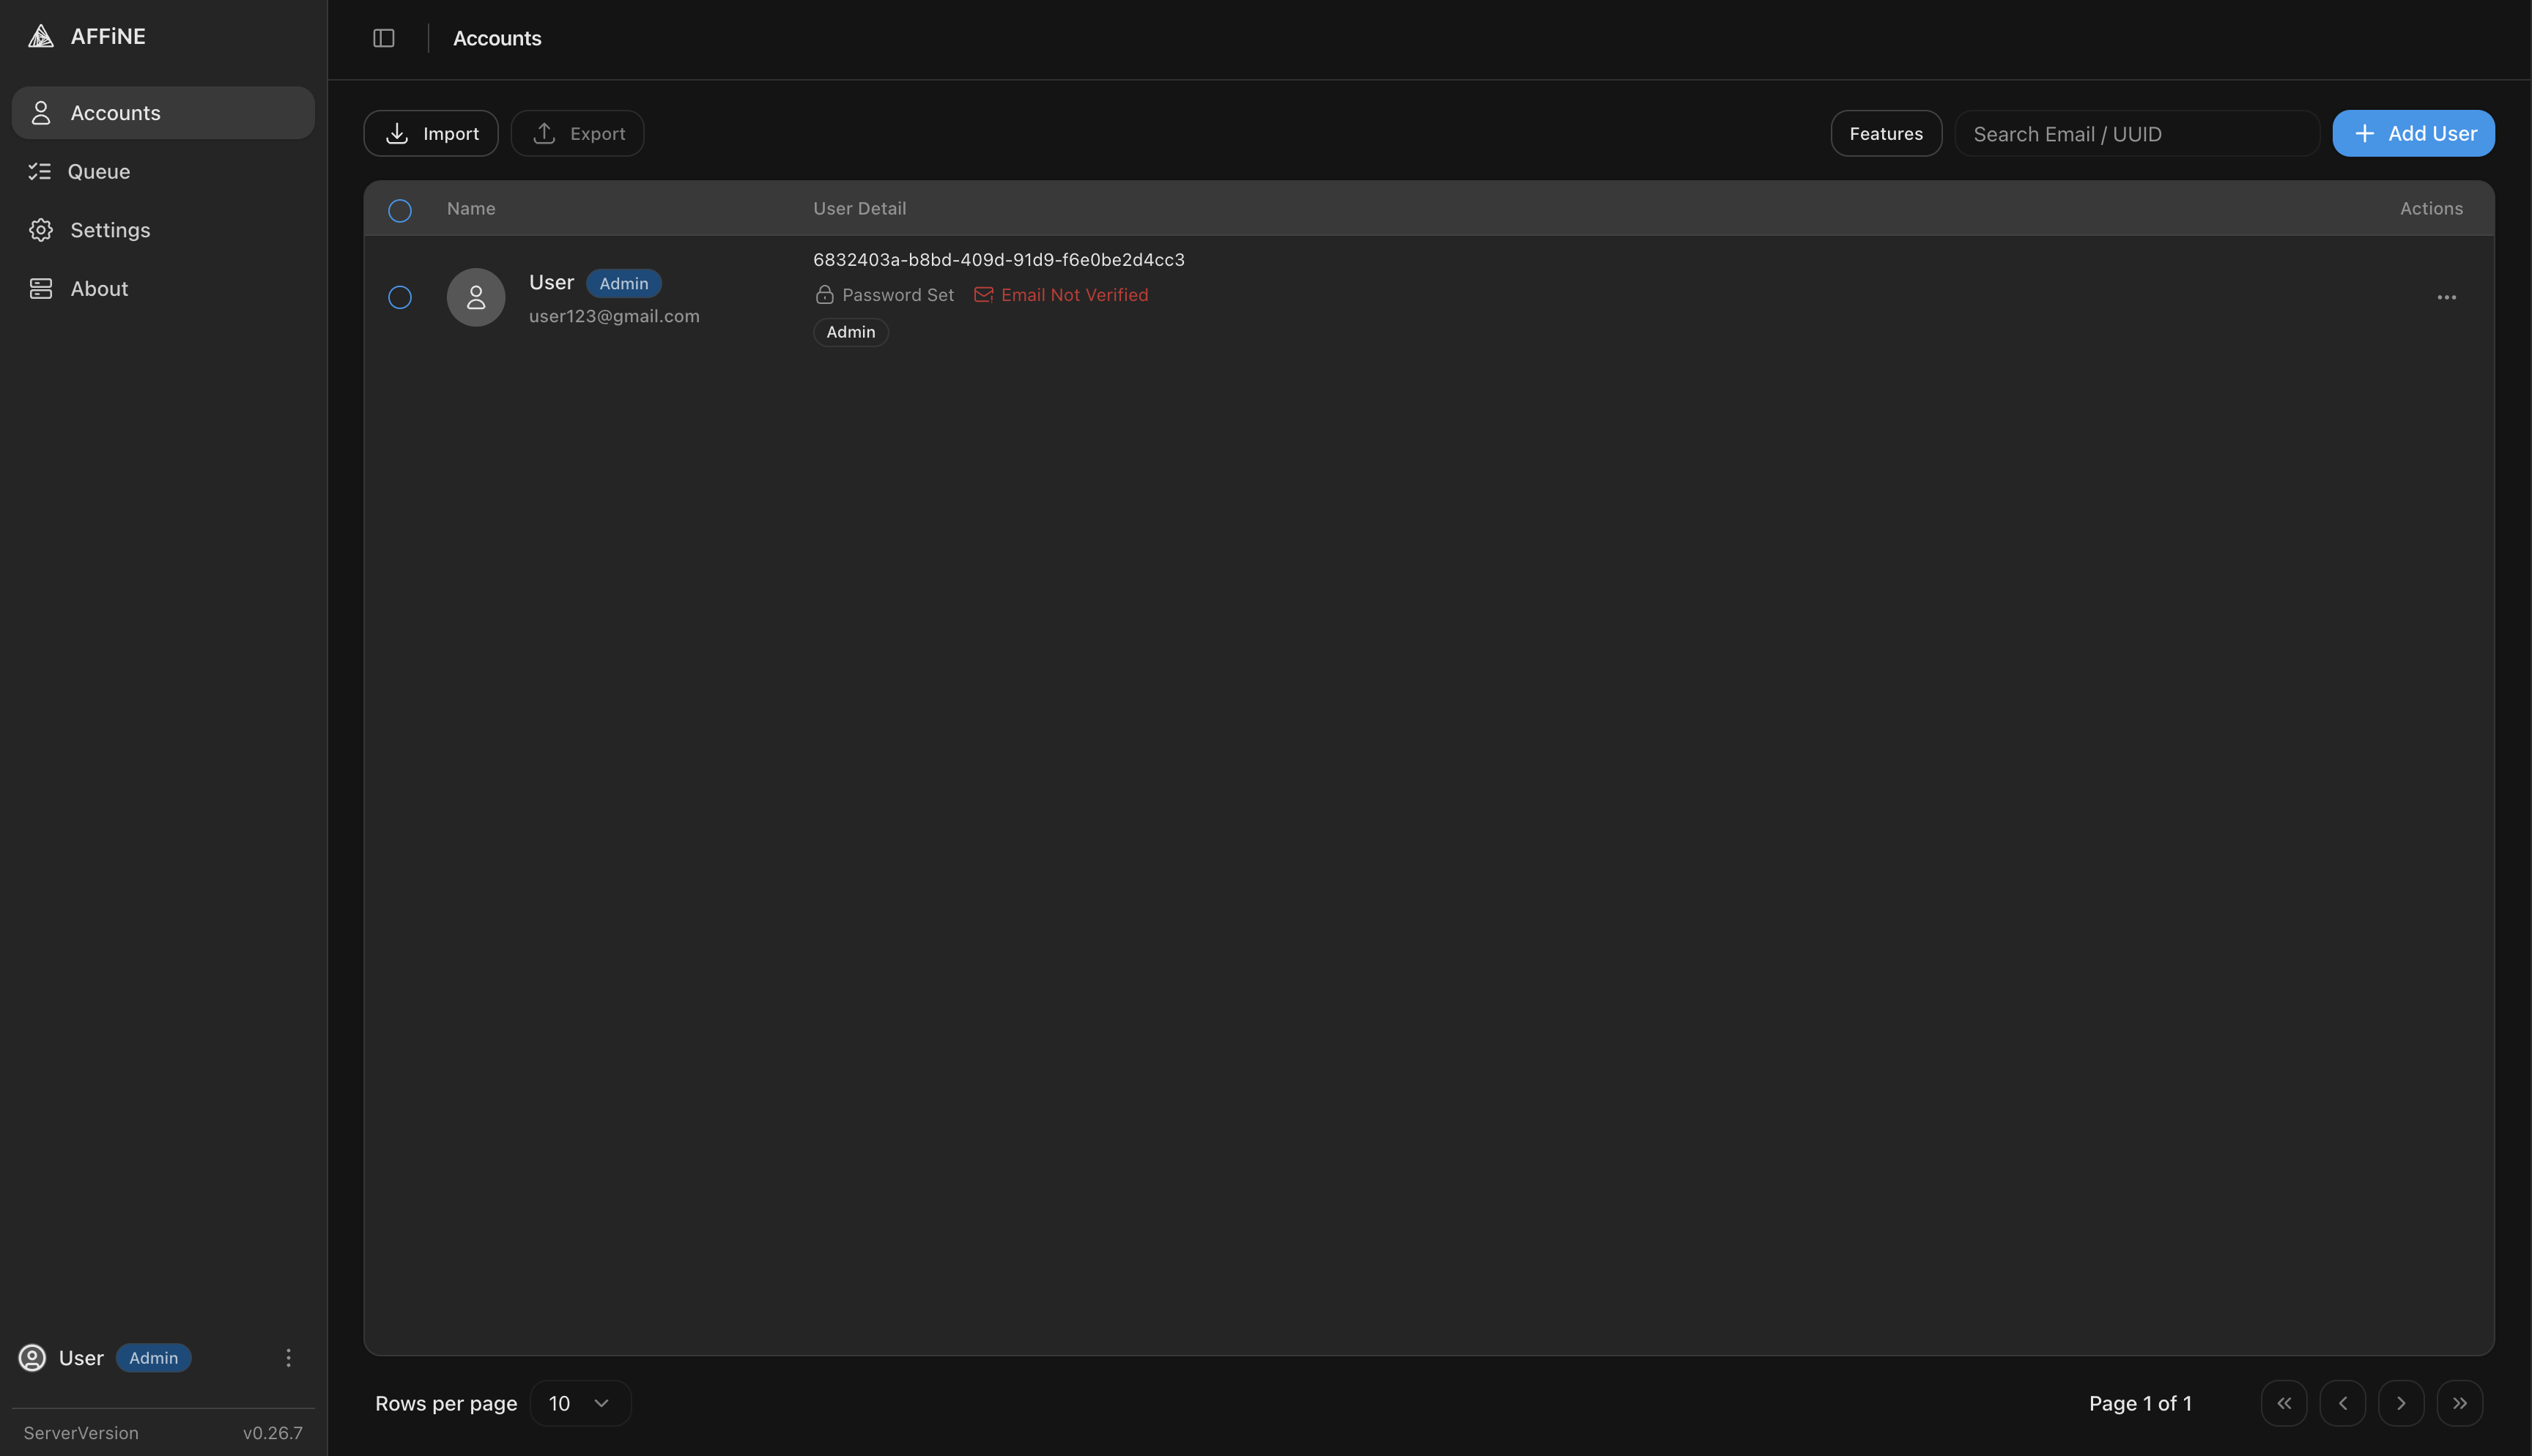Click the User Detail column header
Viewport: 2532px width, 1456px height.
(x=859, y=208)
